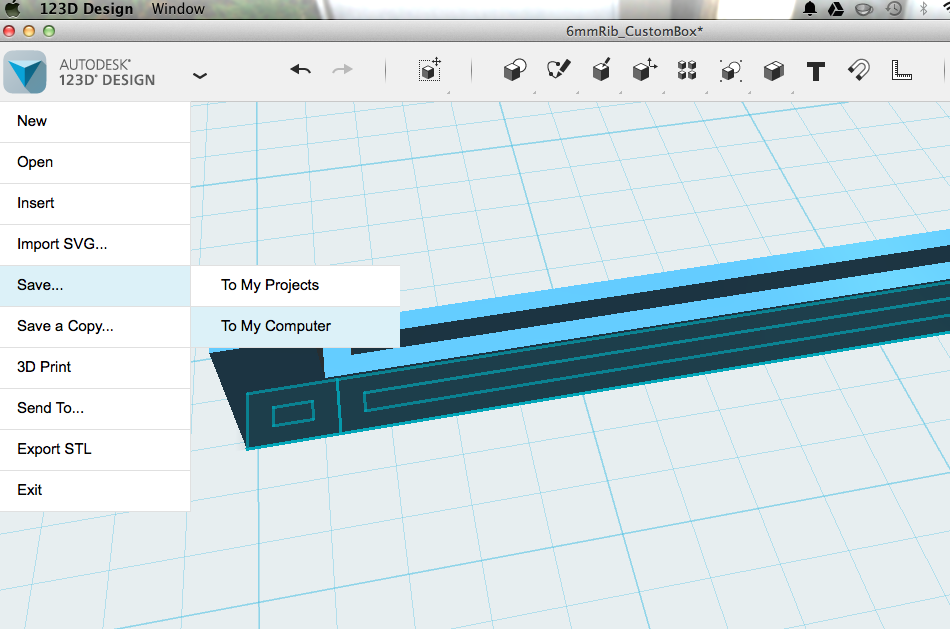The image size is (950, 629).
Task: Open the Modify tool
Action: click(645, 70)
